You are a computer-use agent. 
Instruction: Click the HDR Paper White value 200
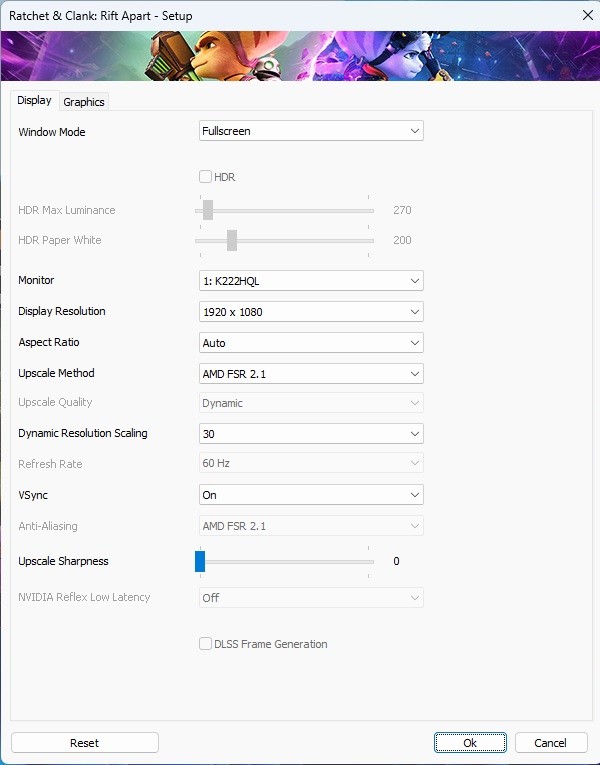(x=402, y=240)
